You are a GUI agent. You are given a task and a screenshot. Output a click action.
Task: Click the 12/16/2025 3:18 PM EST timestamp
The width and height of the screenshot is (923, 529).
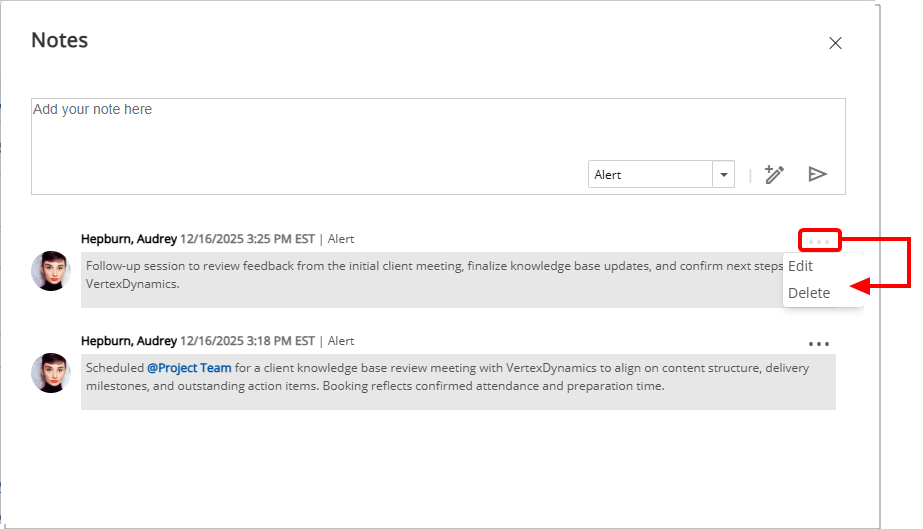pyautogui.click(x=247, y=341)
